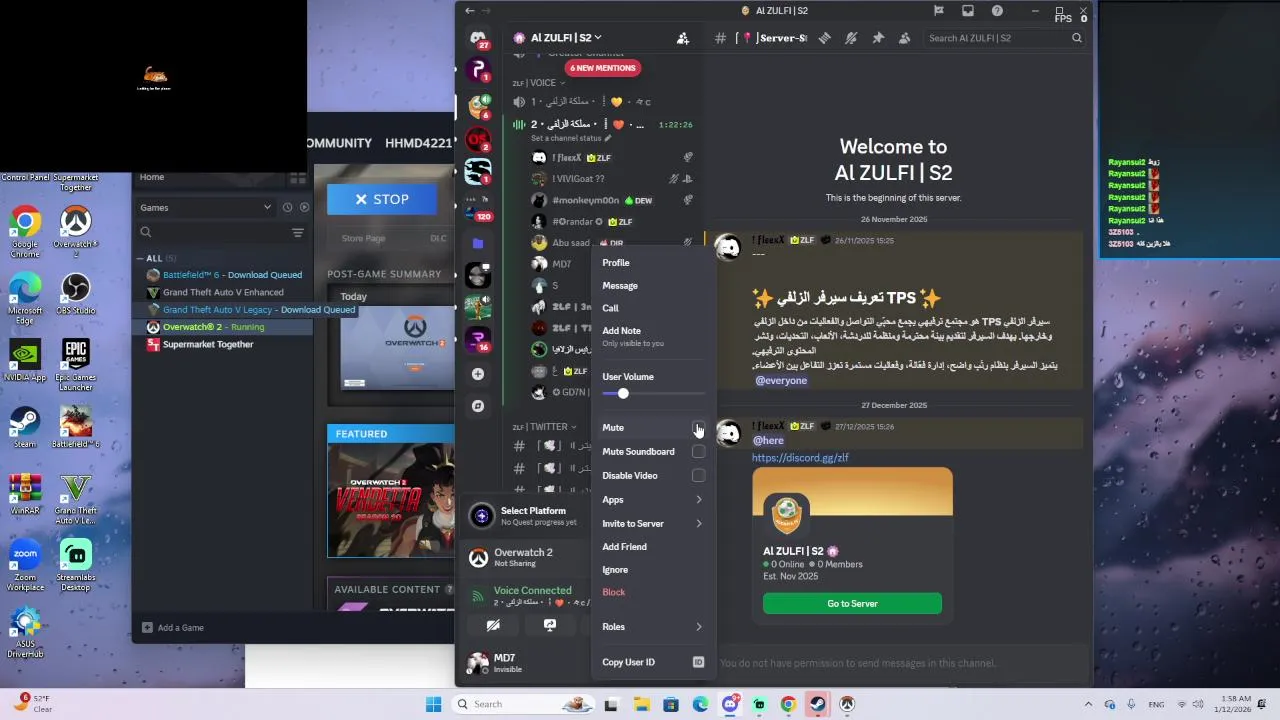Image resolution: width=1280 pixels, height=720 pixels.
Task: Click Share Your Screen button in voice panel
Action: (549, 625)
